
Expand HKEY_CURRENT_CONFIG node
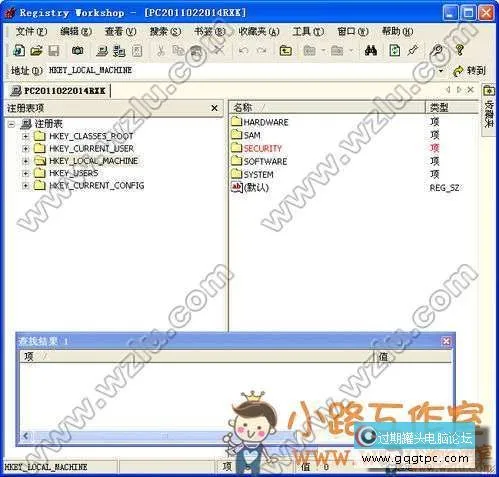pos(25,186)
